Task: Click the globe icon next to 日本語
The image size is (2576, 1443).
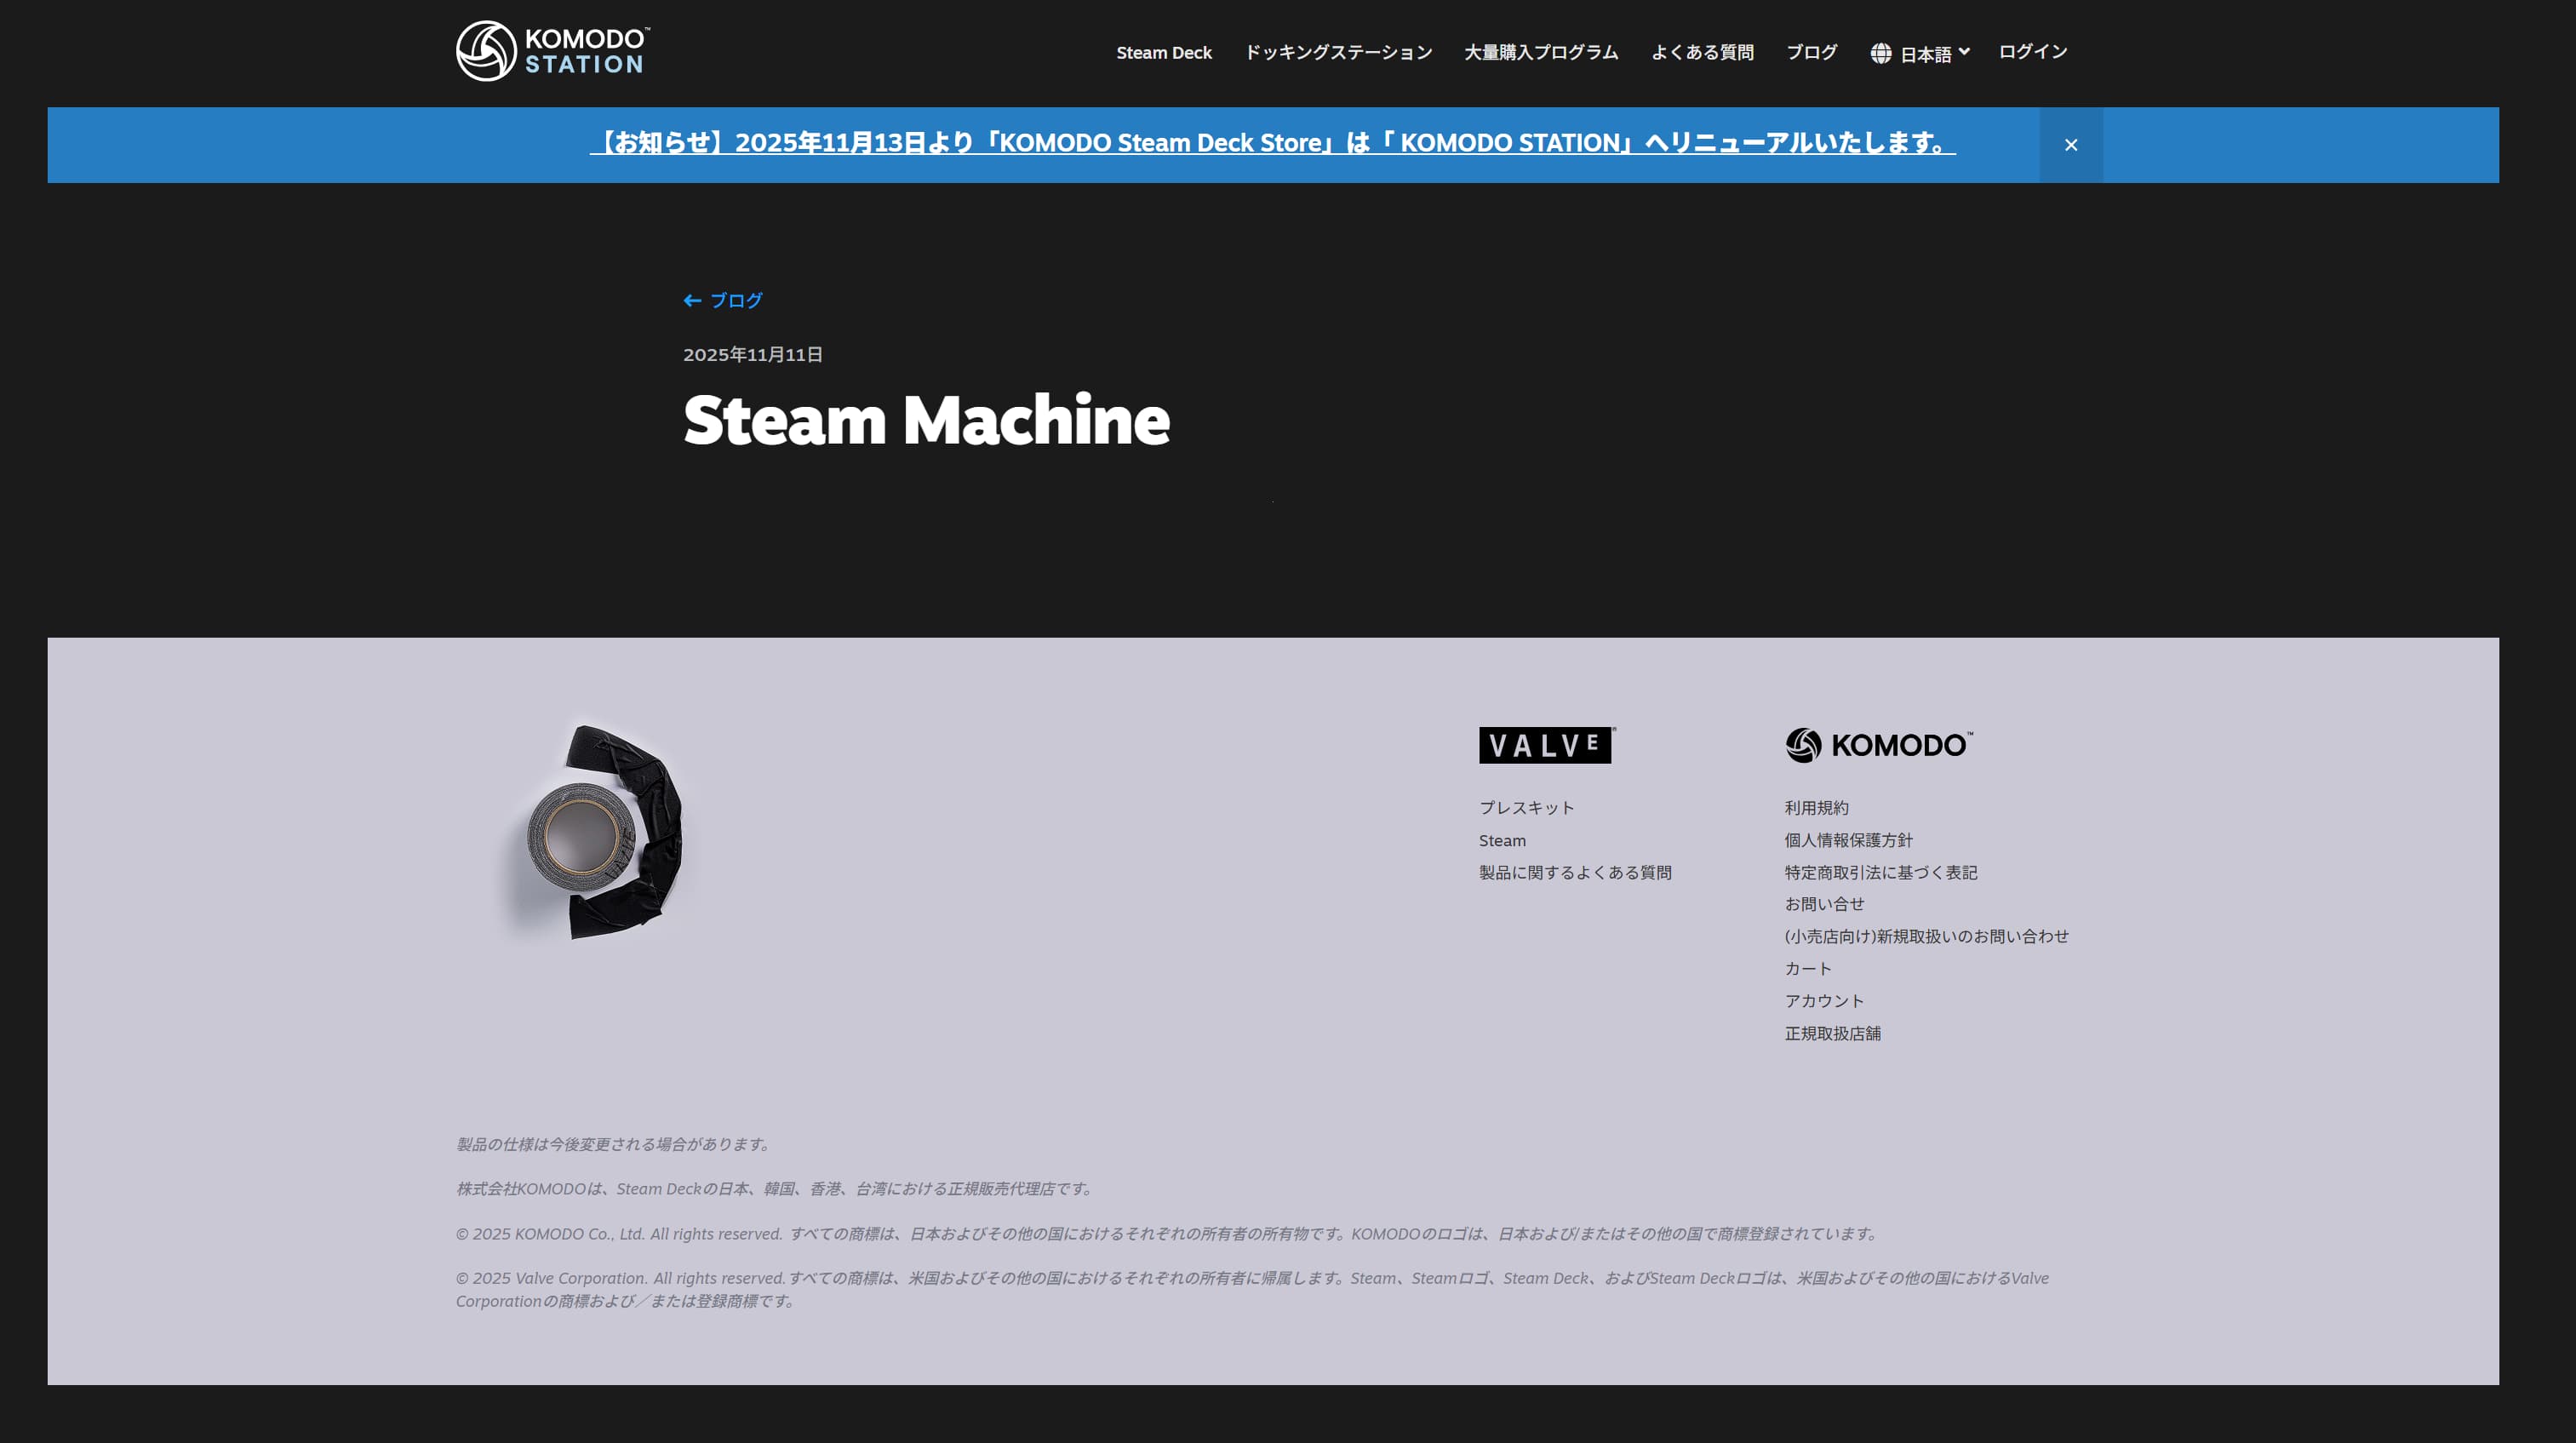Action: 1881,52
